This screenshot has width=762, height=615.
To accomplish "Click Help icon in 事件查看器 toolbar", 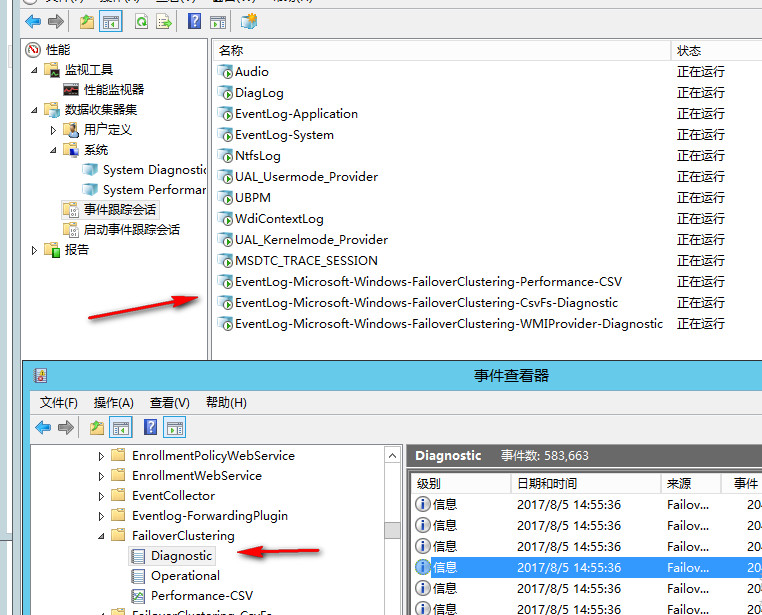I will [151, 427].
